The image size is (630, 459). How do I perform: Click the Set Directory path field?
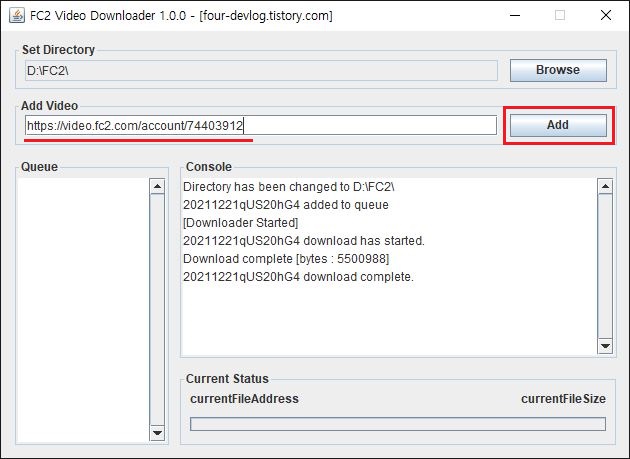pyautogui.click(x=261, y=71)
